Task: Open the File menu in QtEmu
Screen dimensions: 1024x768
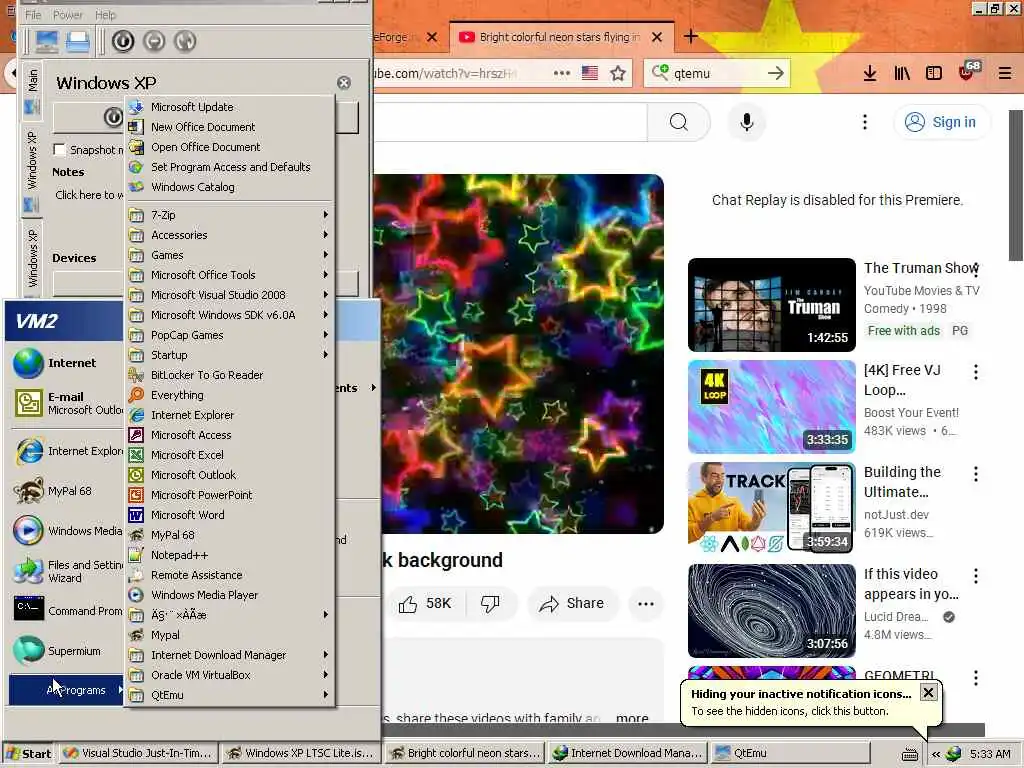Action: tap(33, 14)
